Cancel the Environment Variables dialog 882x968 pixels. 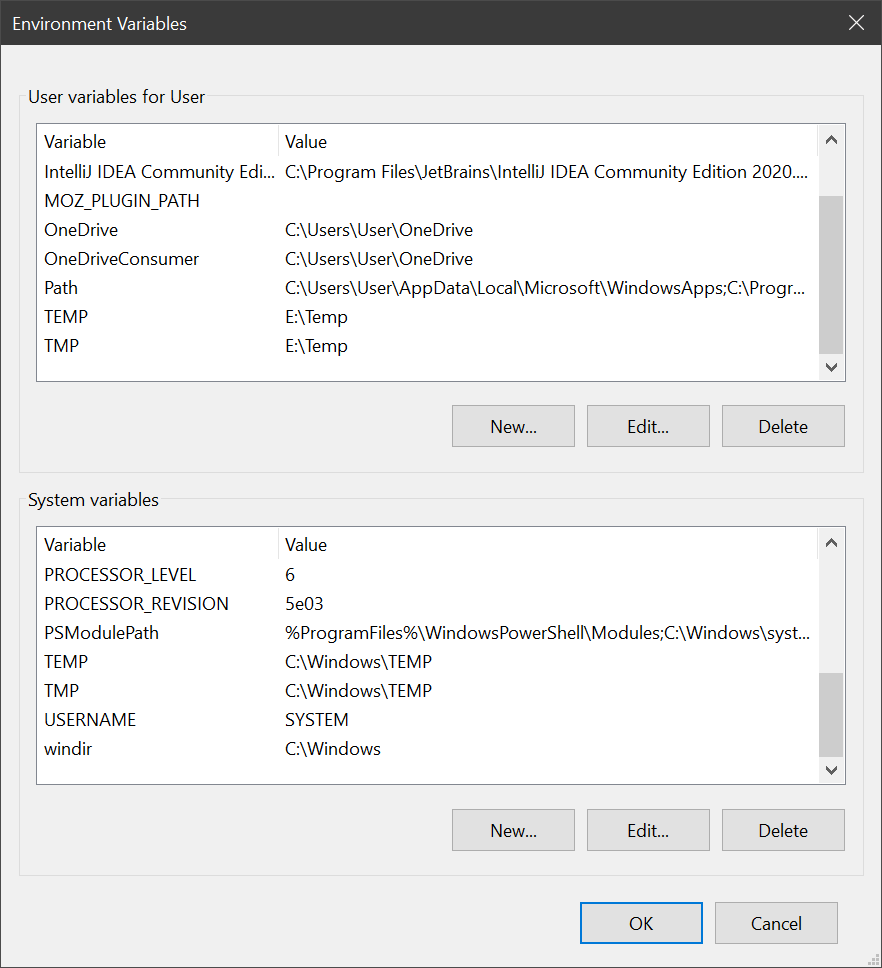click(776, 923)
